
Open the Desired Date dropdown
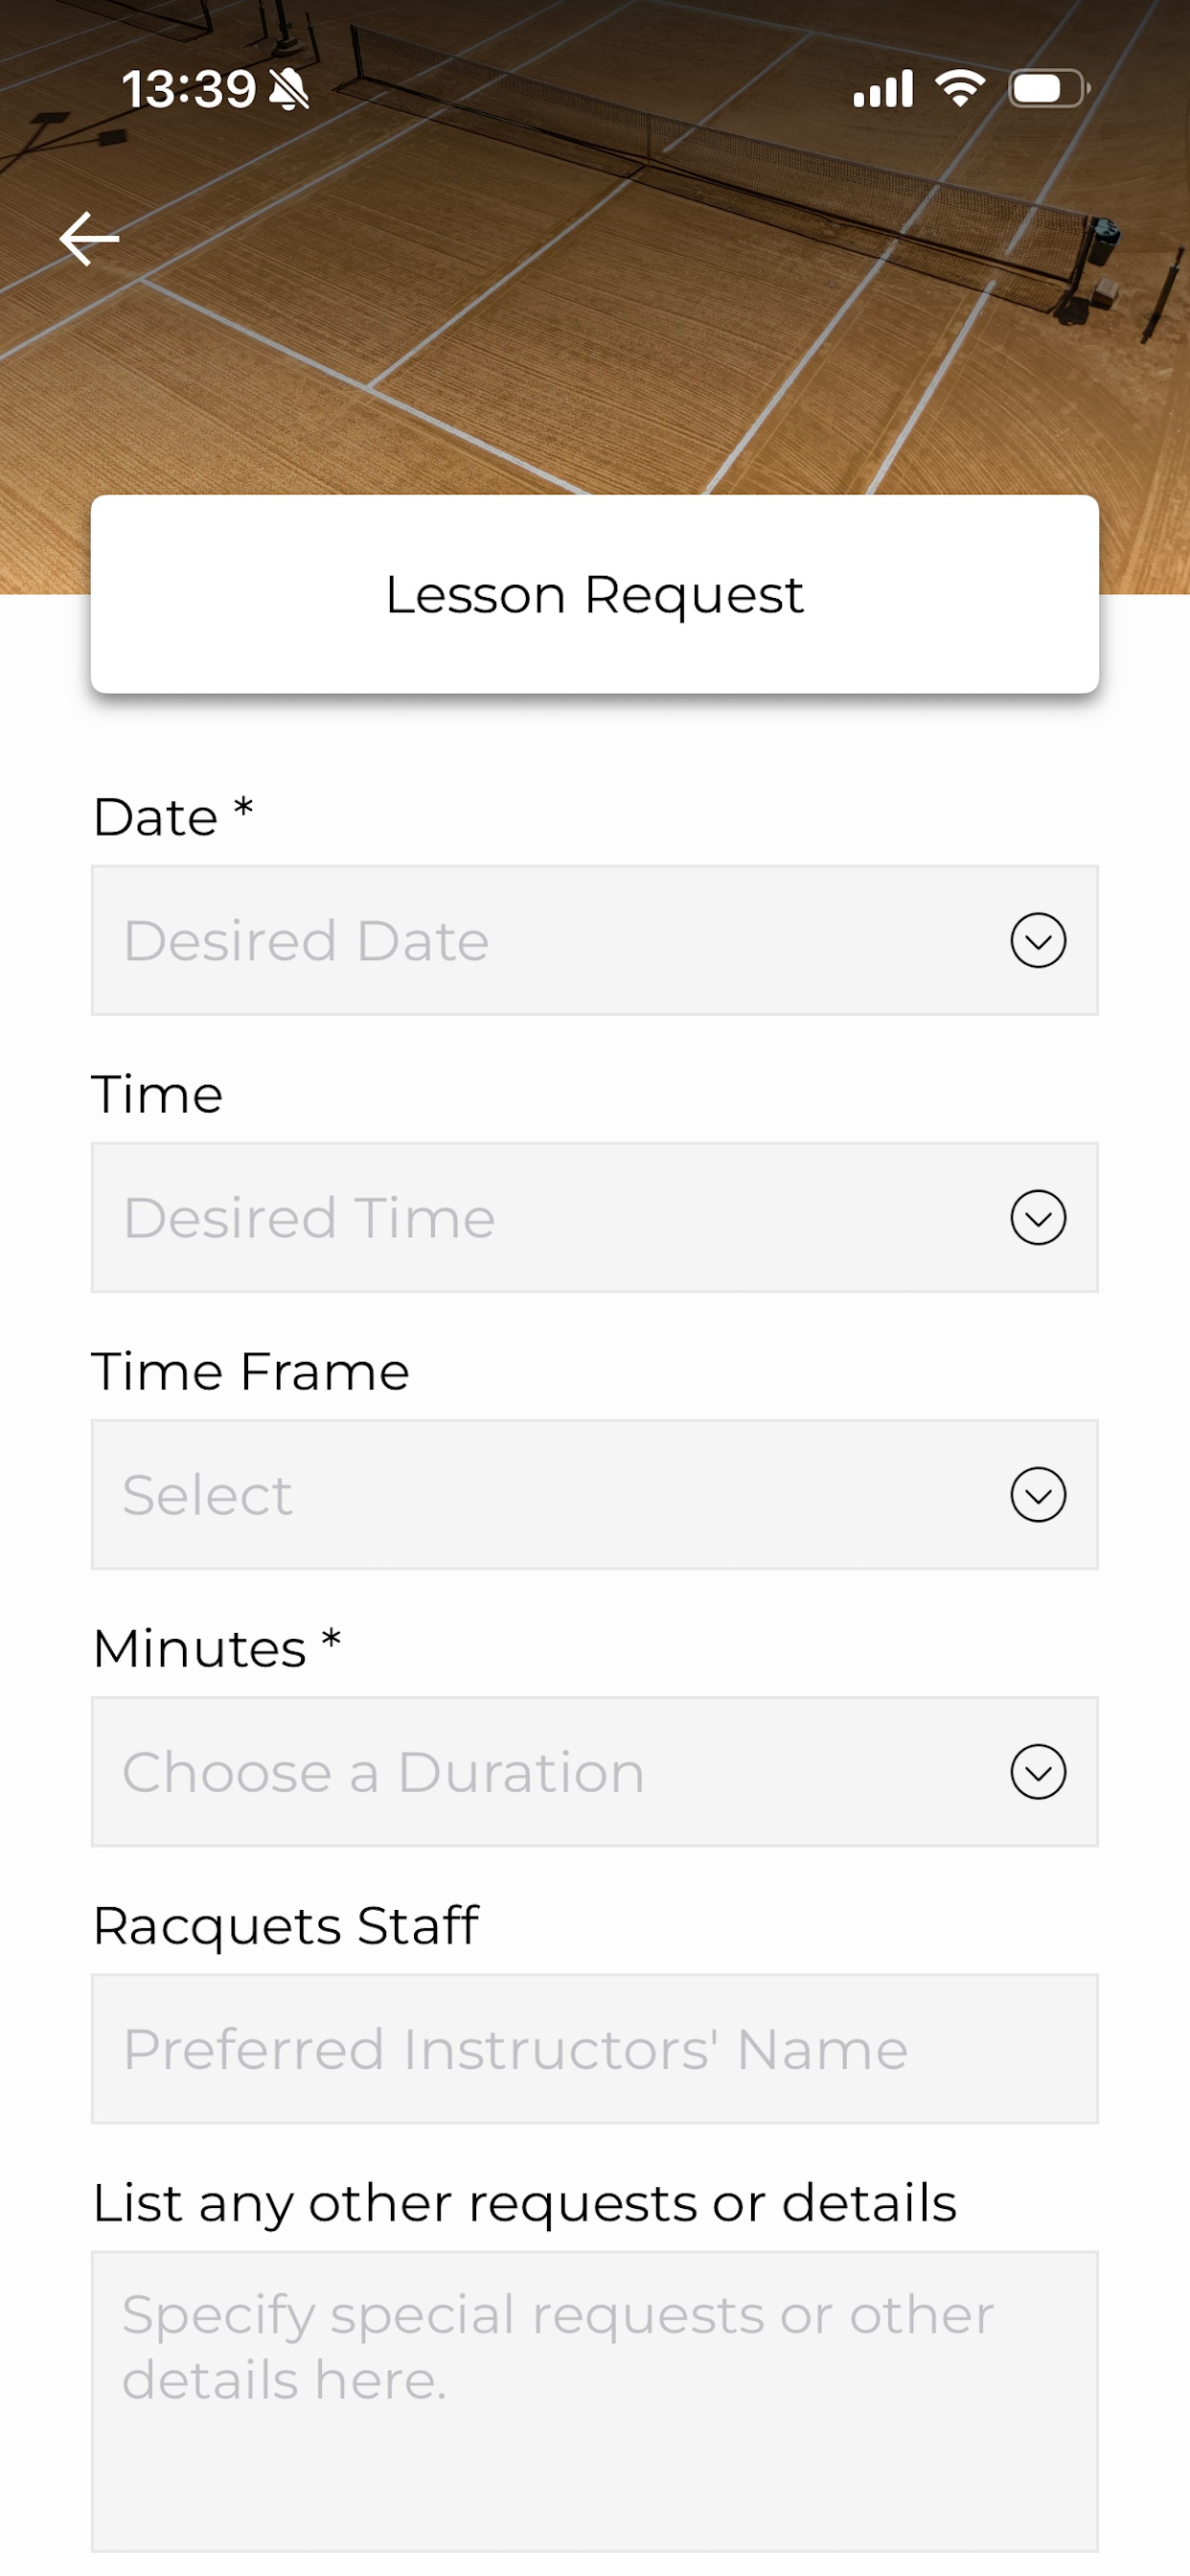595,940
